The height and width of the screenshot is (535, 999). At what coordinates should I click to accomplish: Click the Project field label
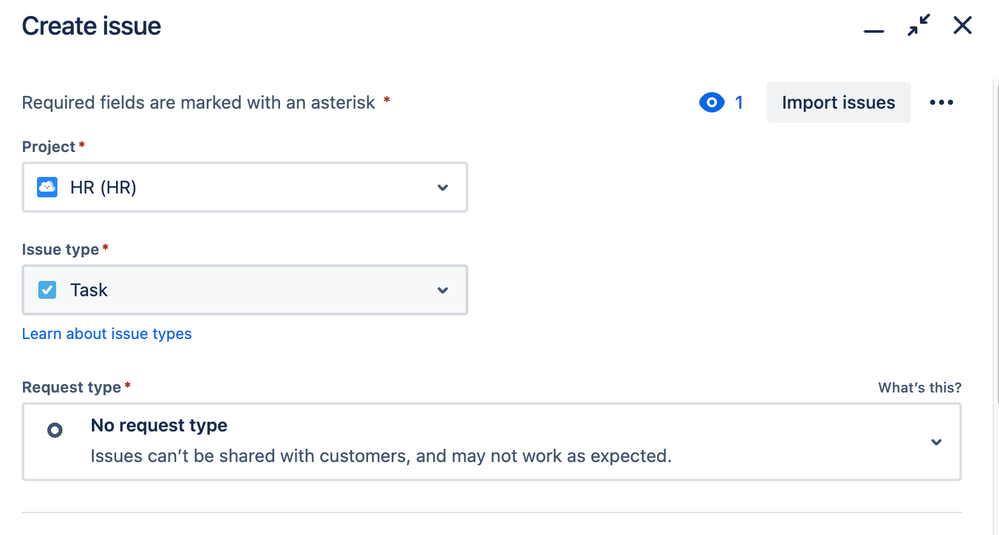tap(49, 147)
